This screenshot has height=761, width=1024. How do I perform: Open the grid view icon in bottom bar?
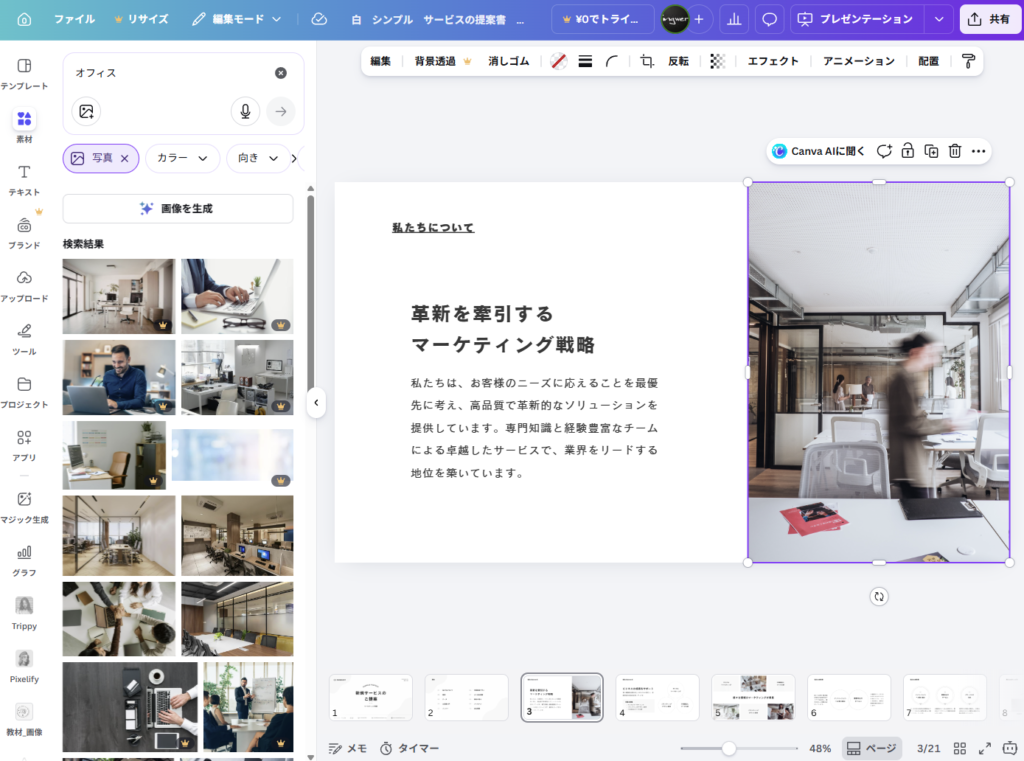point(960,748)
